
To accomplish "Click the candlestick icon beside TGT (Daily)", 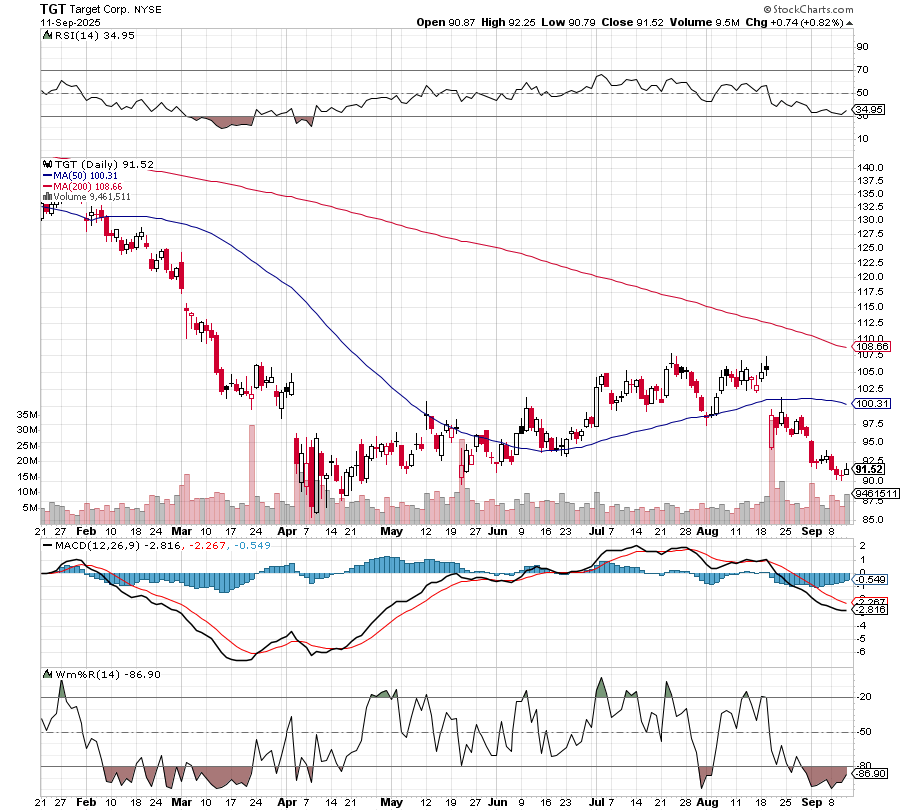I will coord(48,165).
